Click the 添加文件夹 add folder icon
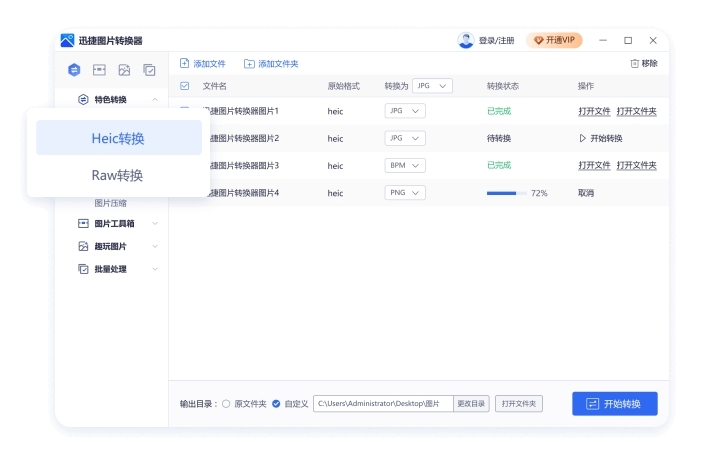Image resolution: width=702 pixels, height=470 pixels. click(x=249, y=64)
